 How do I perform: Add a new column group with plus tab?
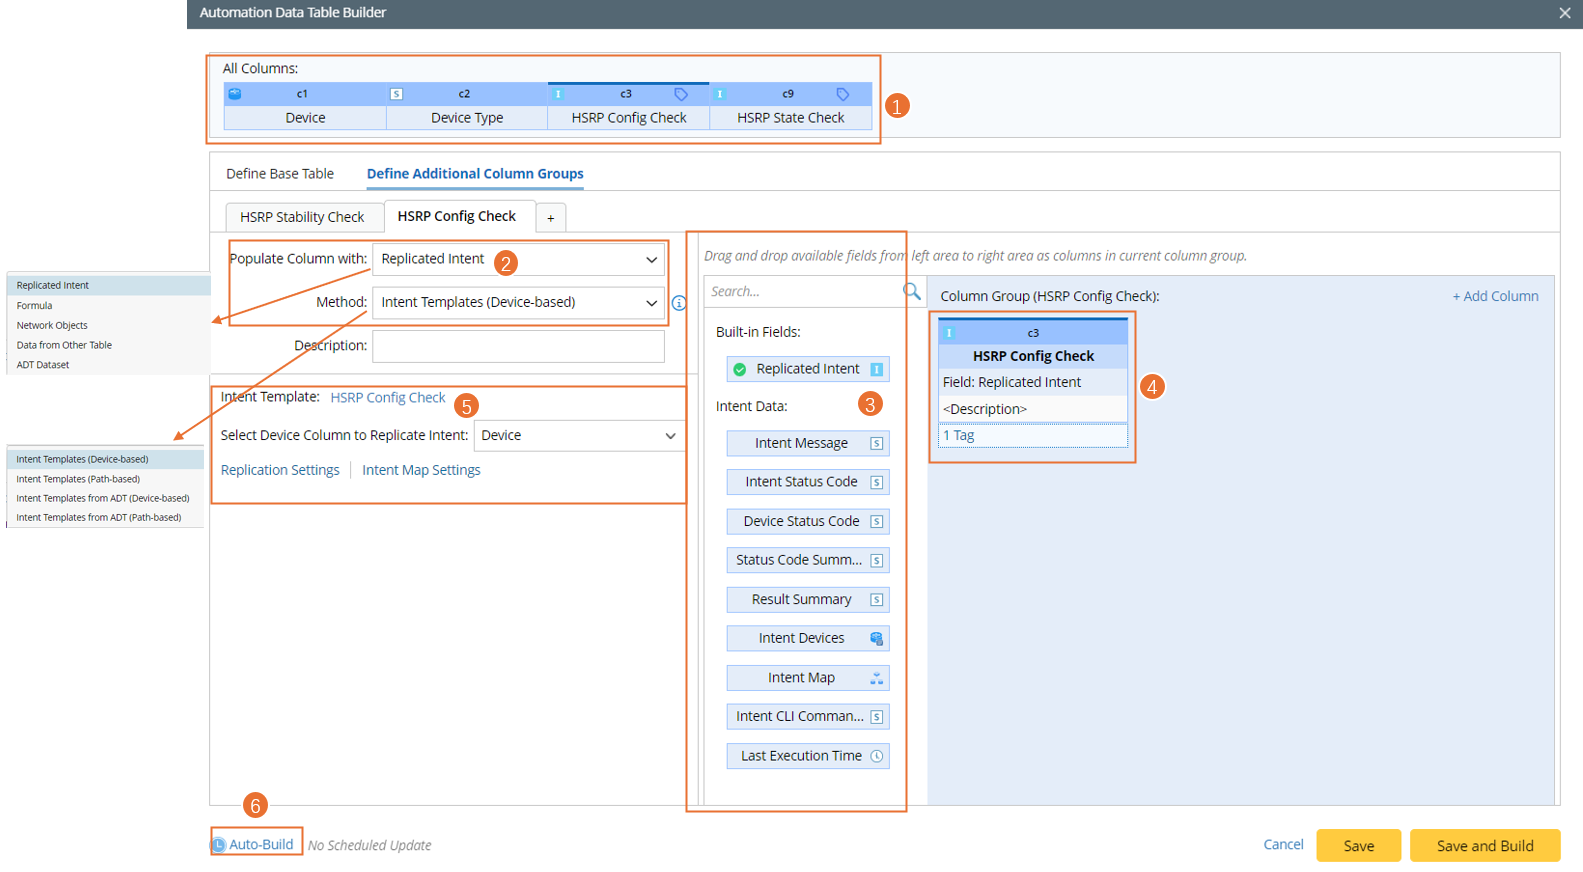coord(550,218)
